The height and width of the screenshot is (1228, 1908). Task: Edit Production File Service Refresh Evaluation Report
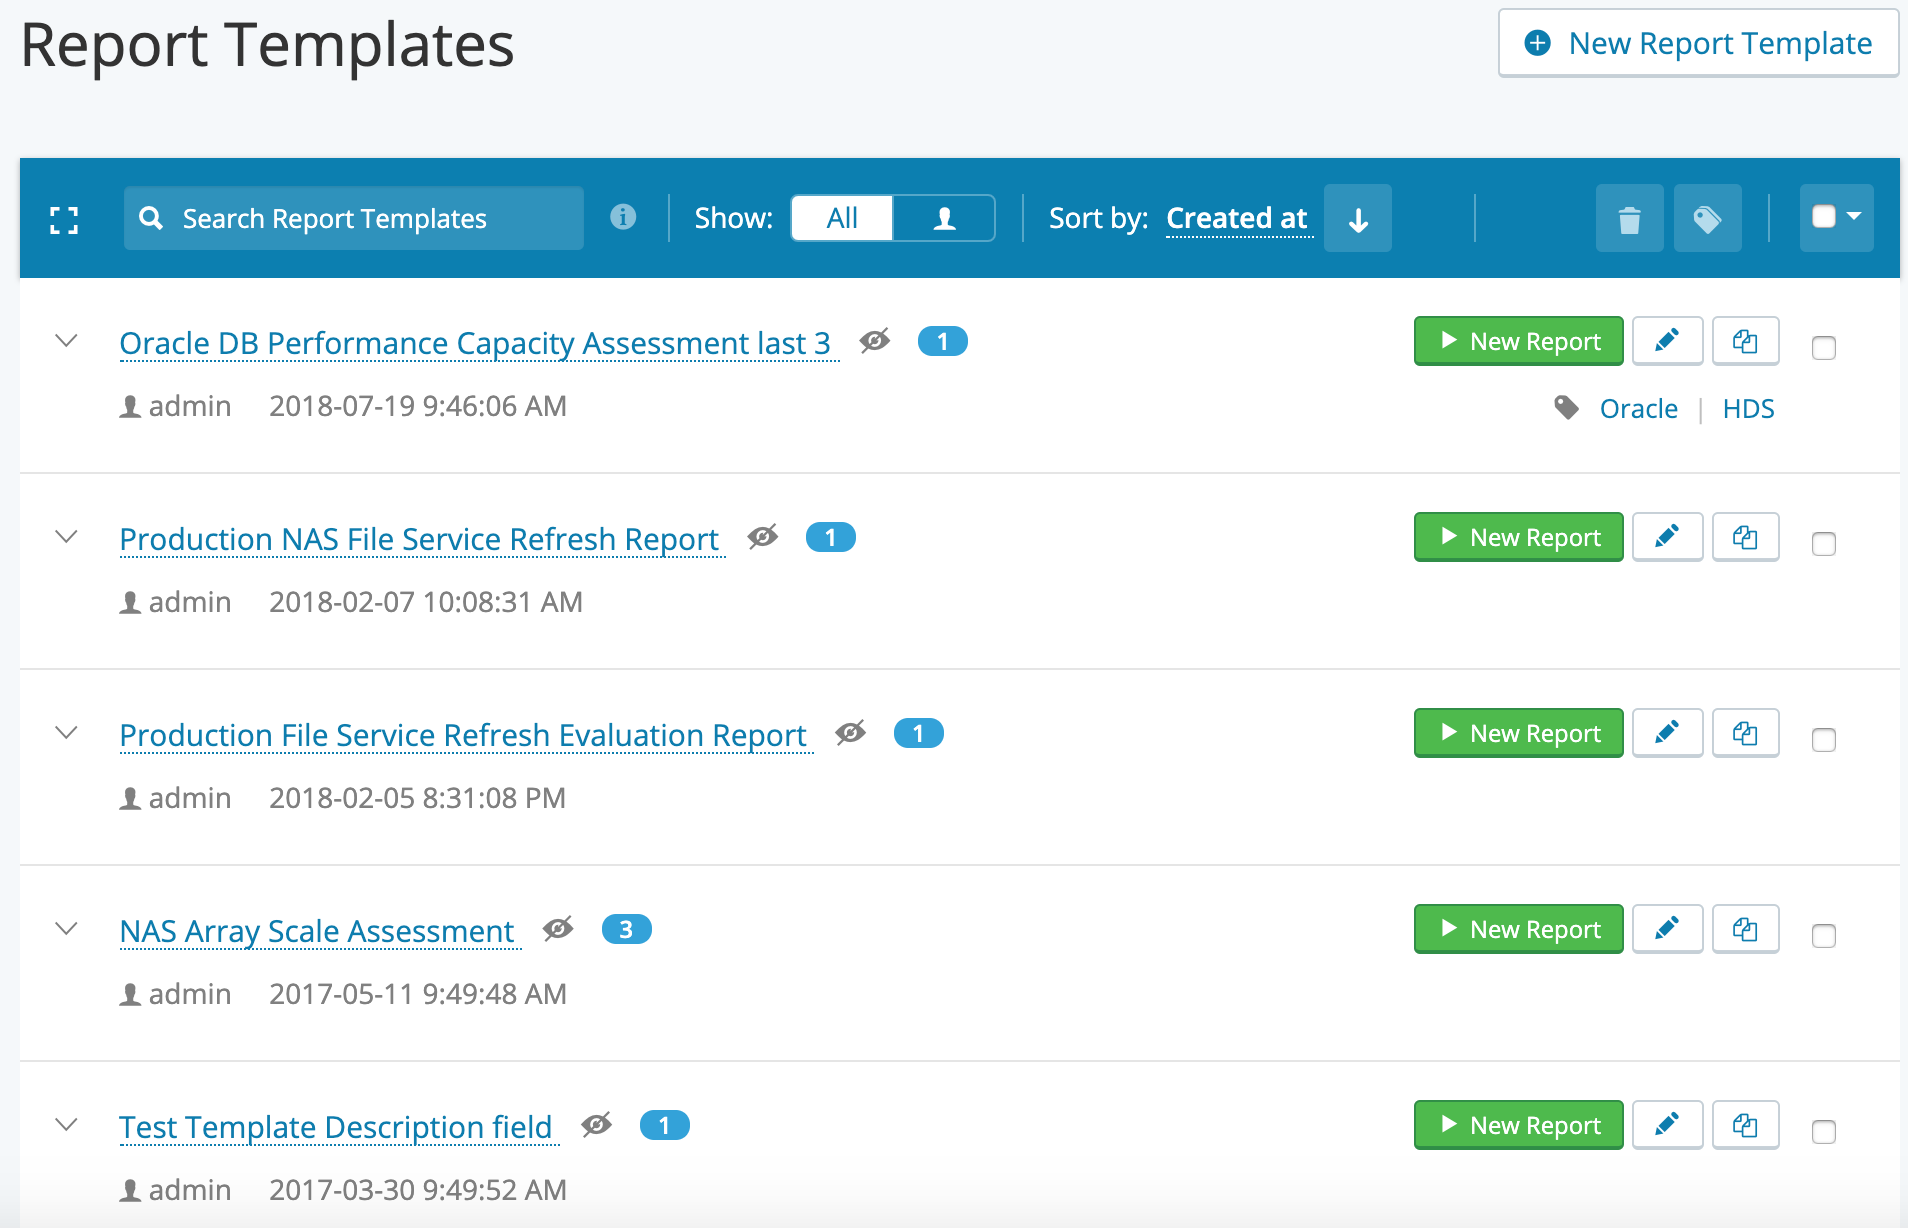(x=1667, y=733)
